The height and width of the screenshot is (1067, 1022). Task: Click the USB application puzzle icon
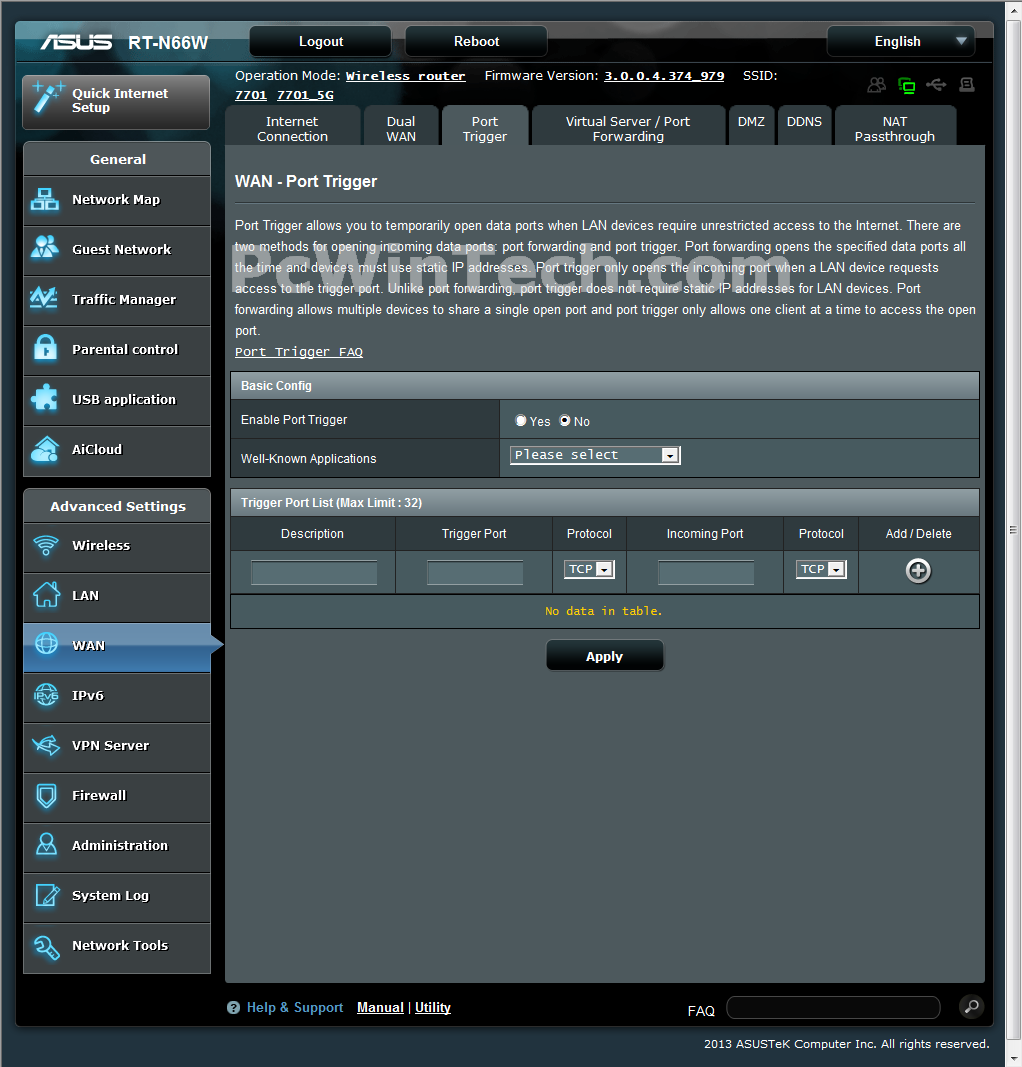45,398
